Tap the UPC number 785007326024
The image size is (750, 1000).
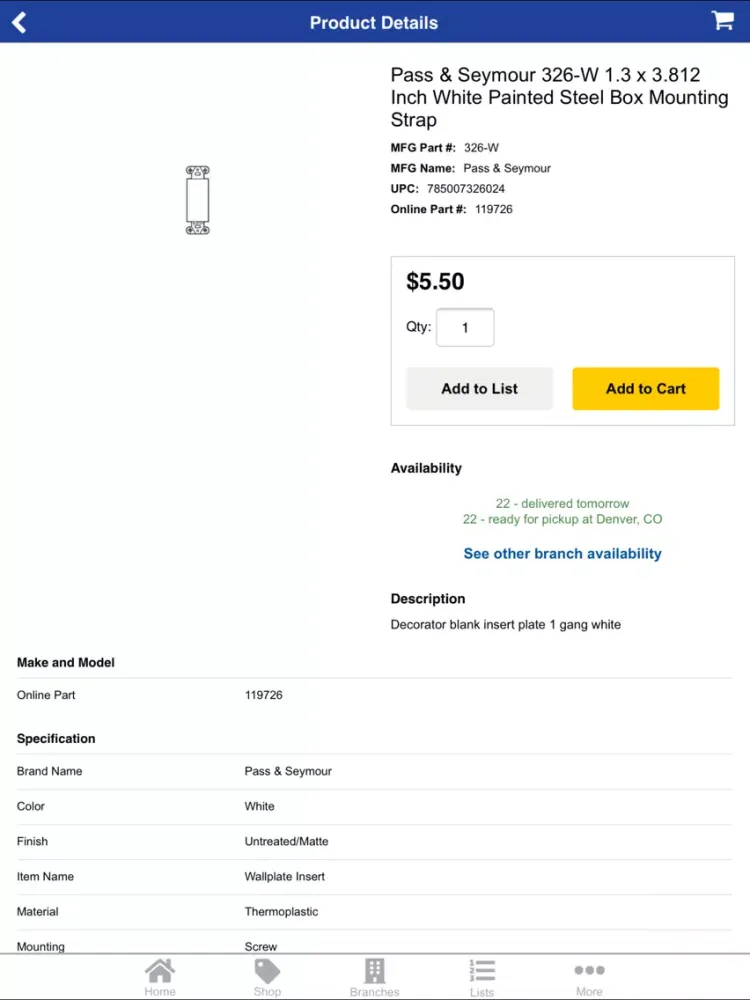point(466,189)
